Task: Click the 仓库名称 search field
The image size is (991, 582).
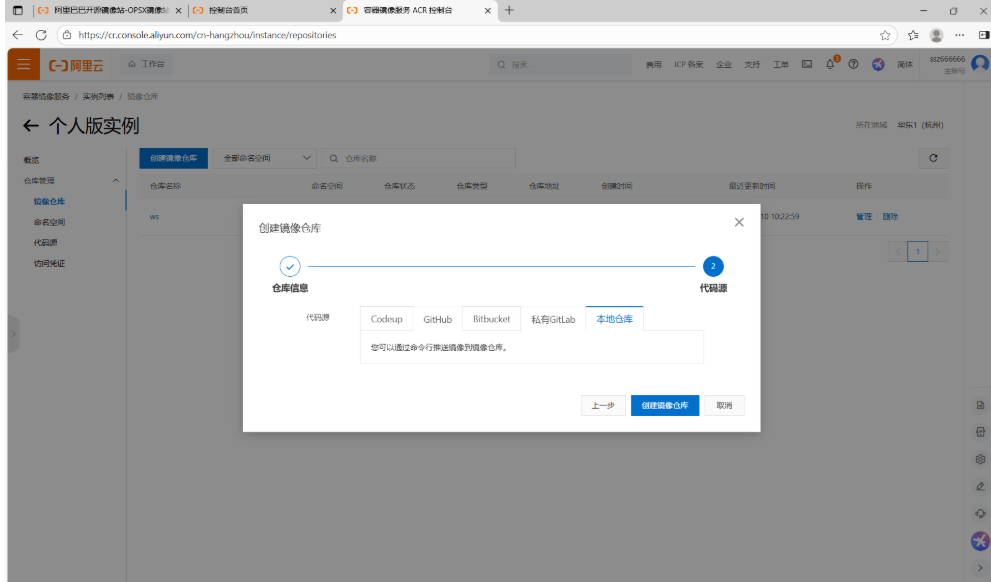Action: (x=418, y=158)
